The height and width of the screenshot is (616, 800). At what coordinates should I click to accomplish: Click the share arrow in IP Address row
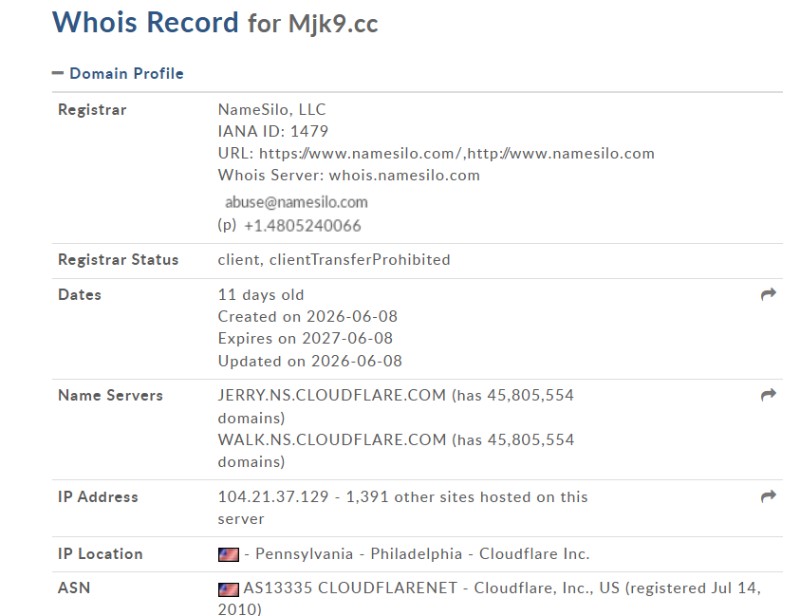click(x=768, y=497)
